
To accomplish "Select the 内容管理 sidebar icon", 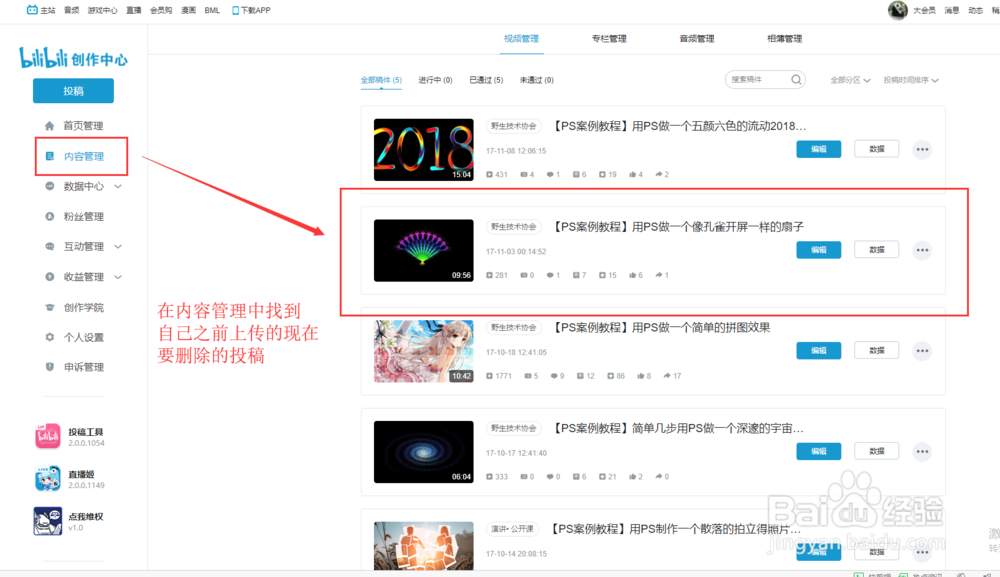I will pos(50,156).
